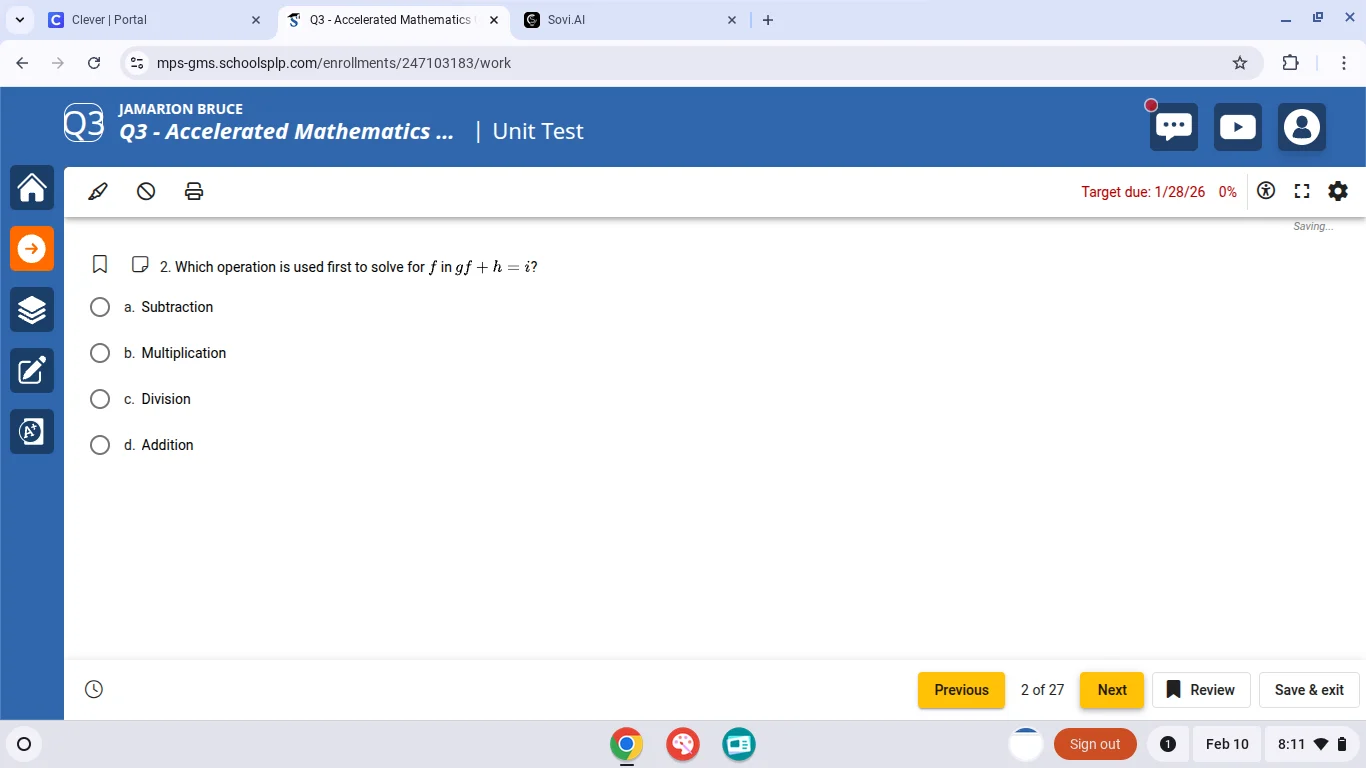The image size is (1366, 768).
Task: Open the accessibility options icon
Action: (x=1266, y=190)
